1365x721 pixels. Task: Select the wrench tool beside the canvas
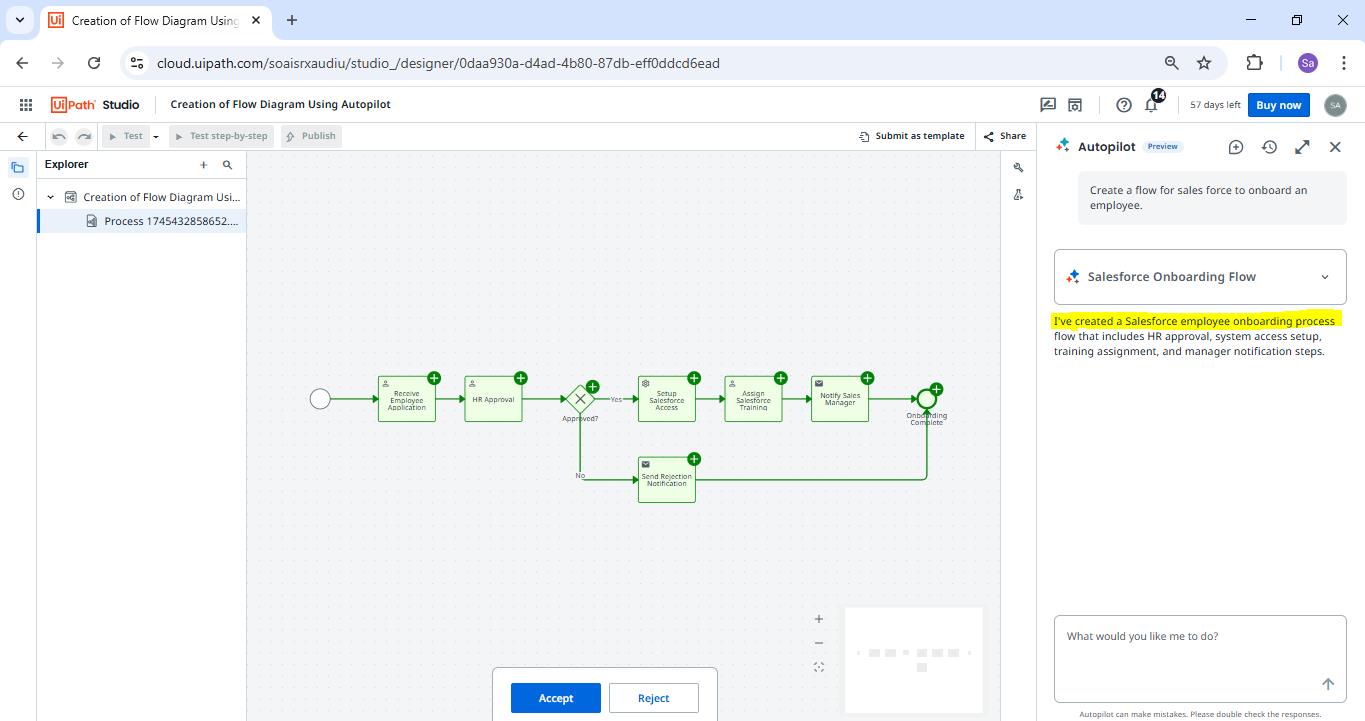[1018, 167]
